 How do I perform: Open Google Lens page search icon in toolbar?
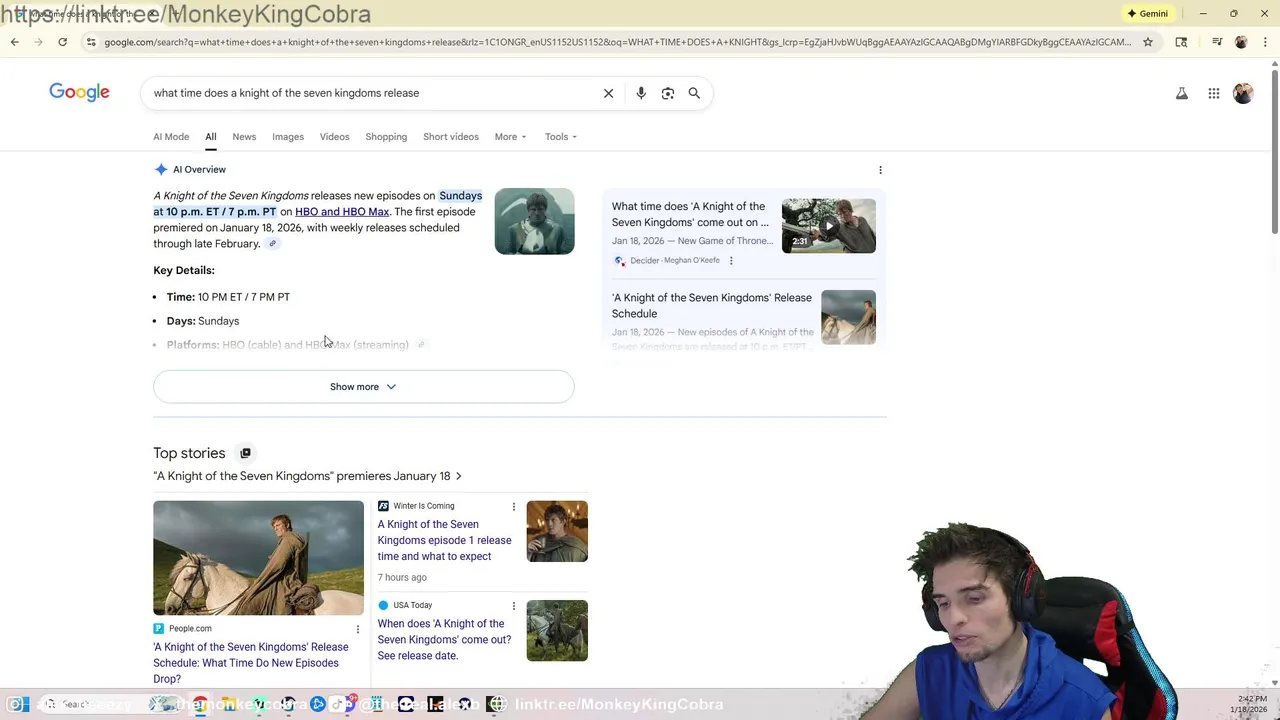pos(1181,42)
